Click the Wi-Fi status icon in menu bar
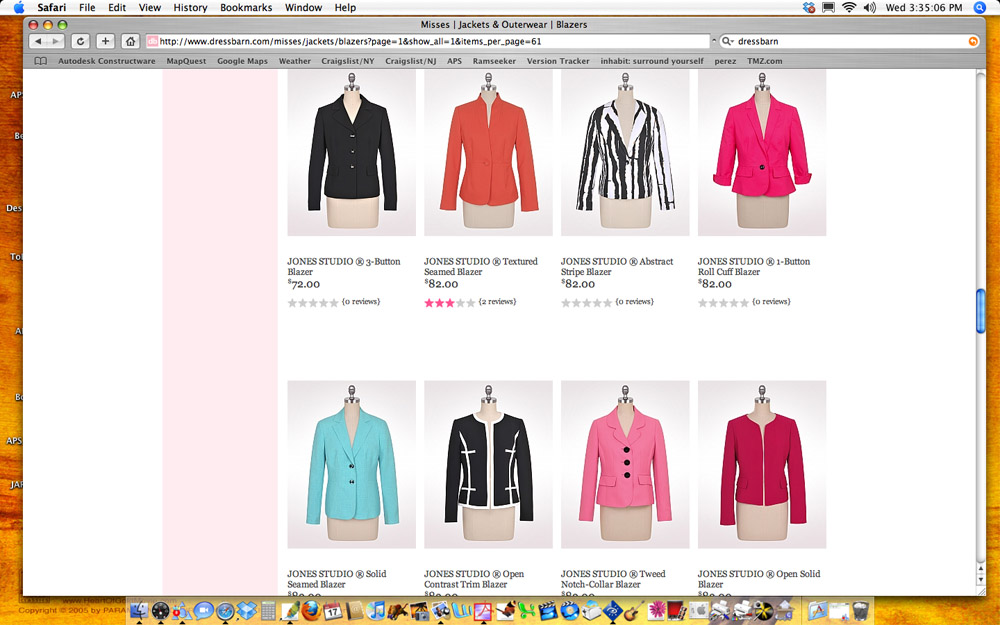This screenshot has width=1000, height=625. [849, 8]
